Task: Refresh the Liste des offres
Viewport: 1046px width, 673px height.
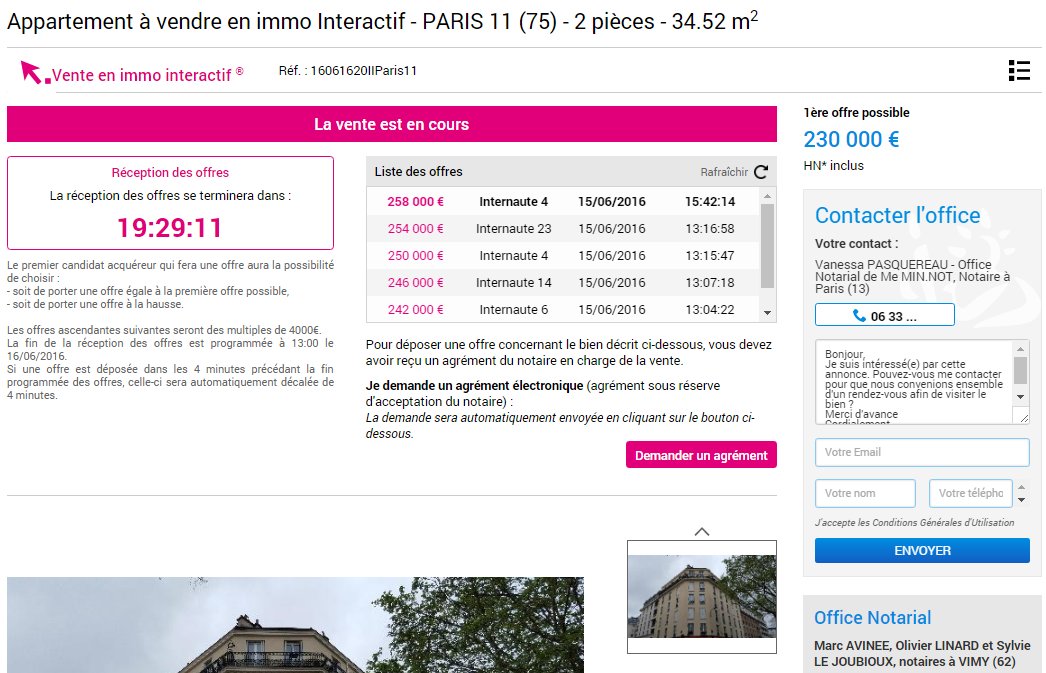Action: click(x=761, y=171)
